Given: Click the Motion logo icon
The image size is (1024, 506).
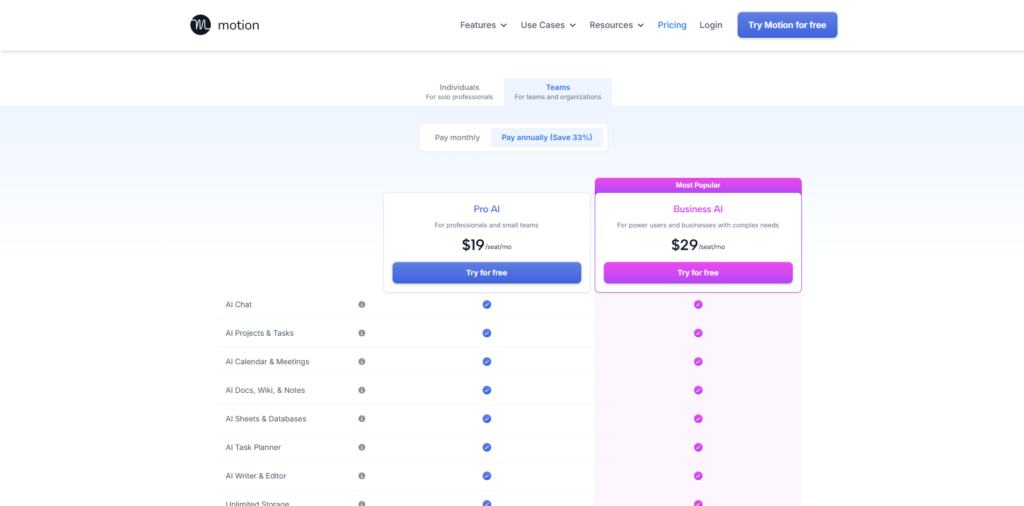Looking at the screenshot, I should pyautogui.click(x=200, y=25).
